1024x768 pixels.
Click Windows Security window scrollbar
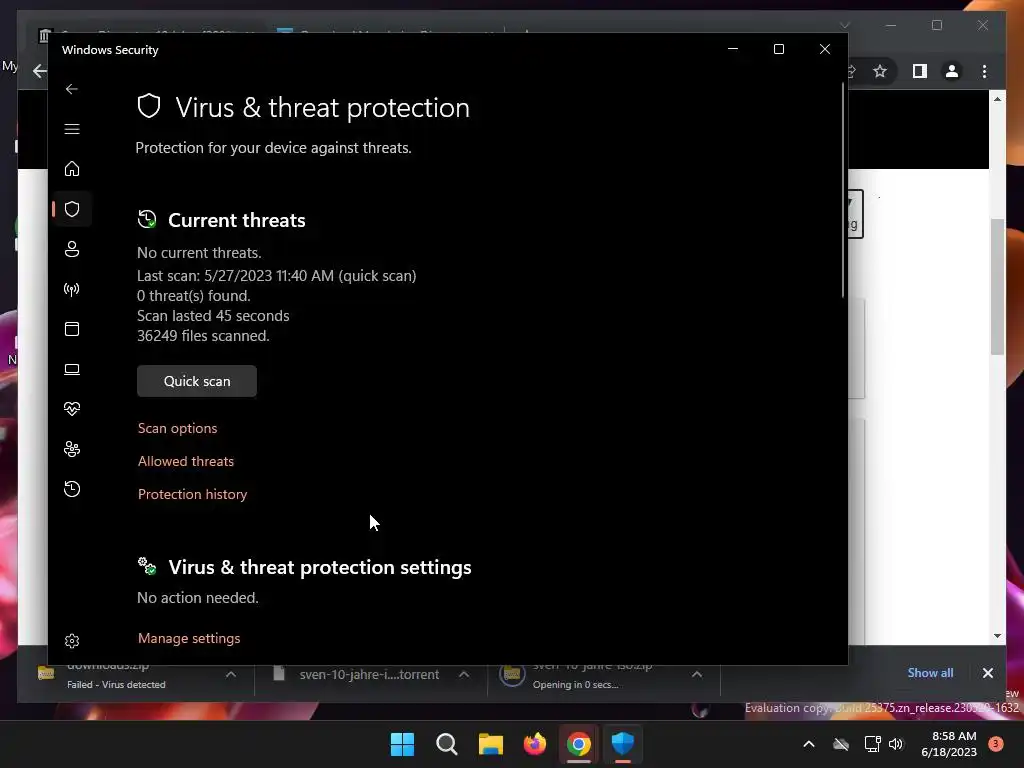coord(843,189)
